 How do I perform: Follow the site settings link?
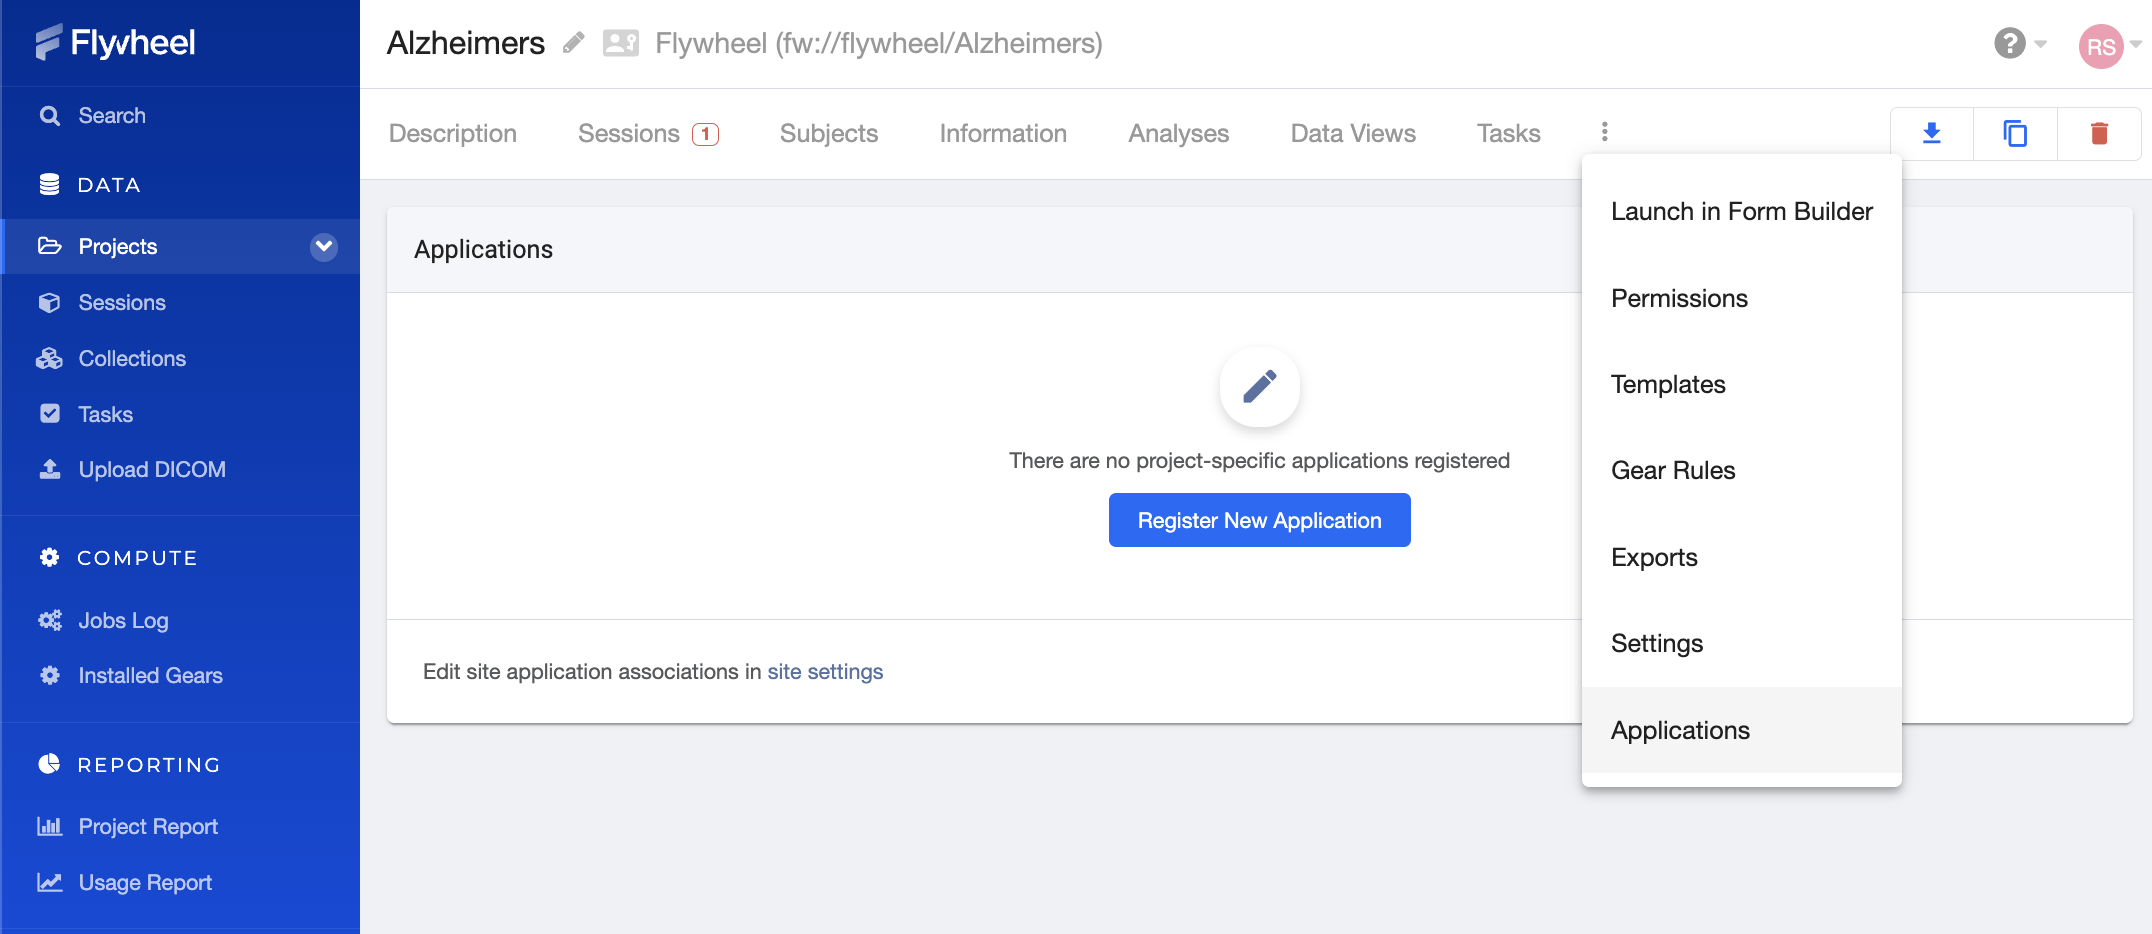(x=825, y=672)
